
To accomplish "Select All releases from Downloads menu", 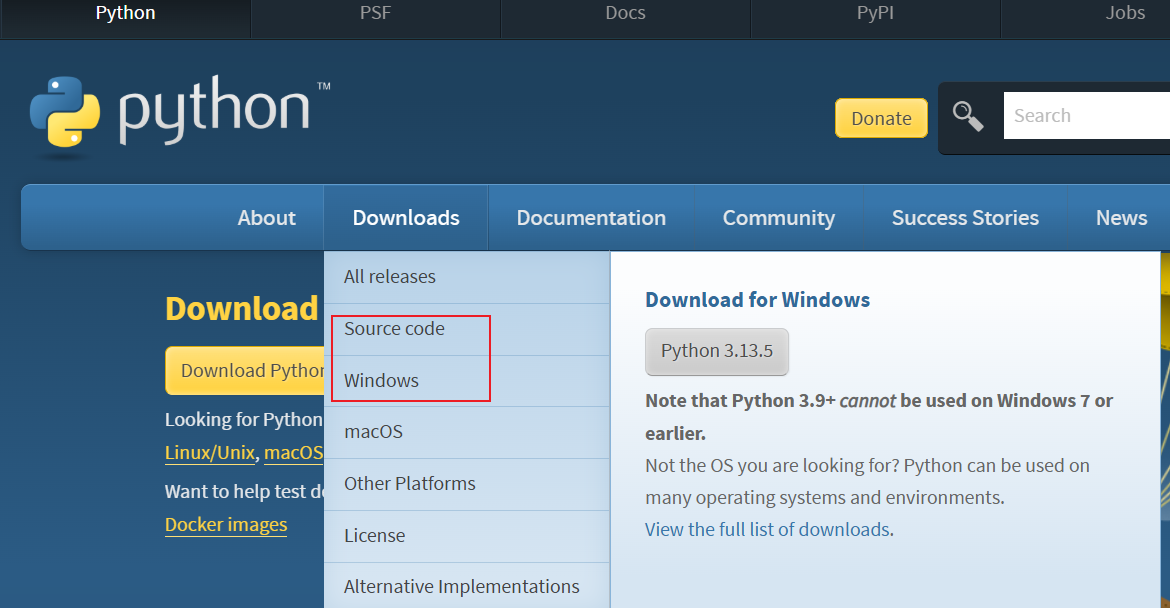I will click(390, 277).
